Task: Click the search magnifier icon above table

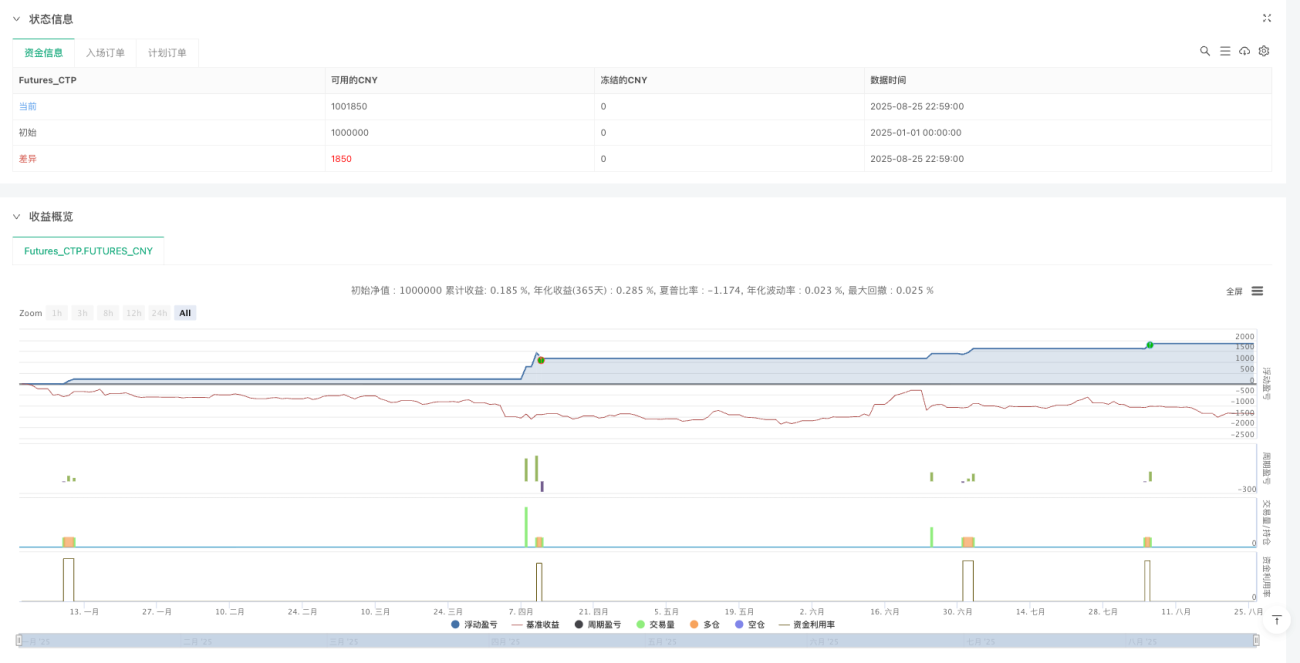Action: (1205, 51)
